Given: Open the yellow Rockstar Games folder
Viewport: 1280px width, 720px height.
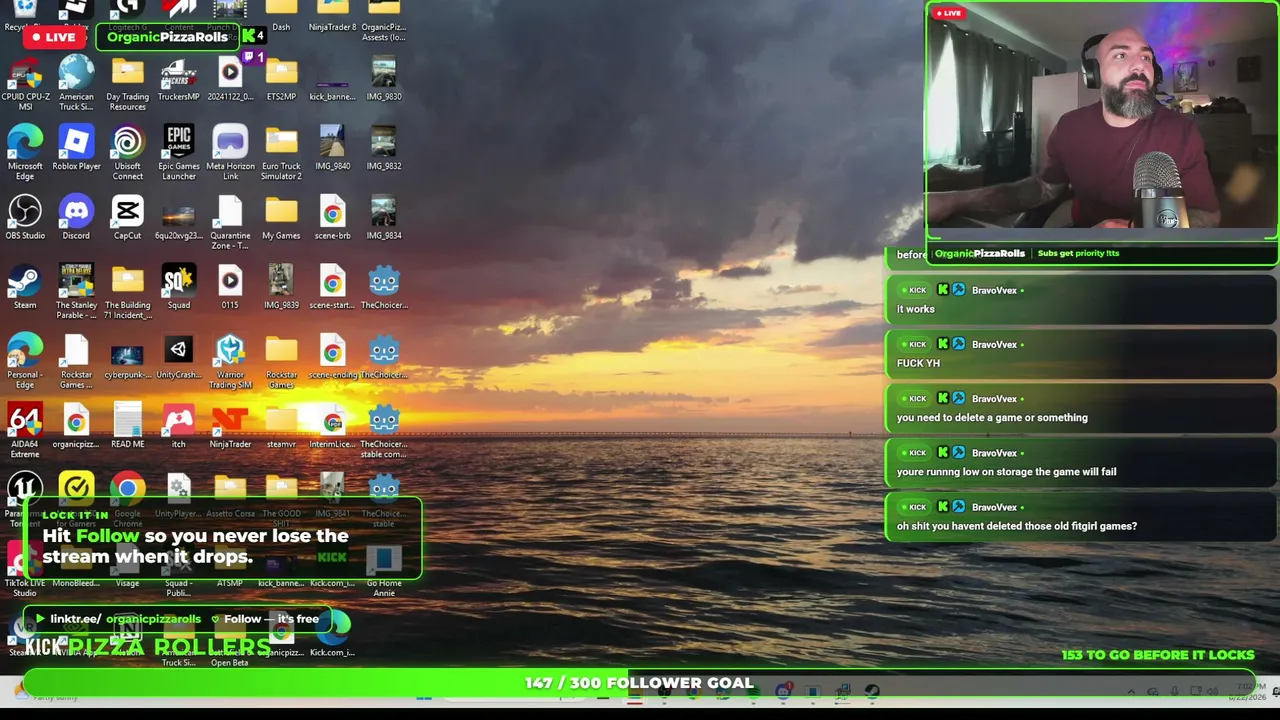Looking at the screenshot, I should (x=281, y=360).
